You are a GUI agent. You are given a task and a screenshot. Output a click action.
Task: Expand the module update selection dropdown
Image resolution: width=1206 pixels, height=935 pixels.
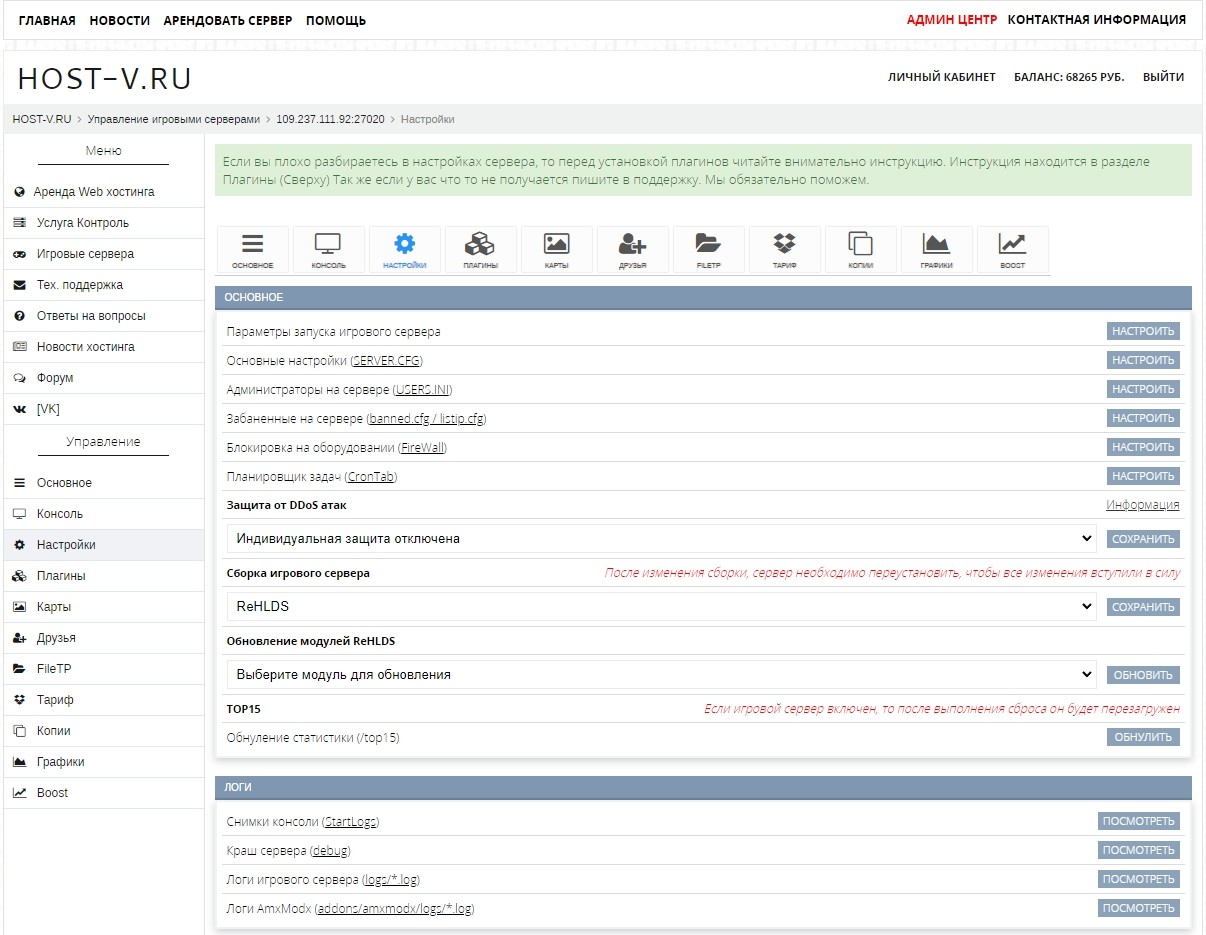[661, 675]
